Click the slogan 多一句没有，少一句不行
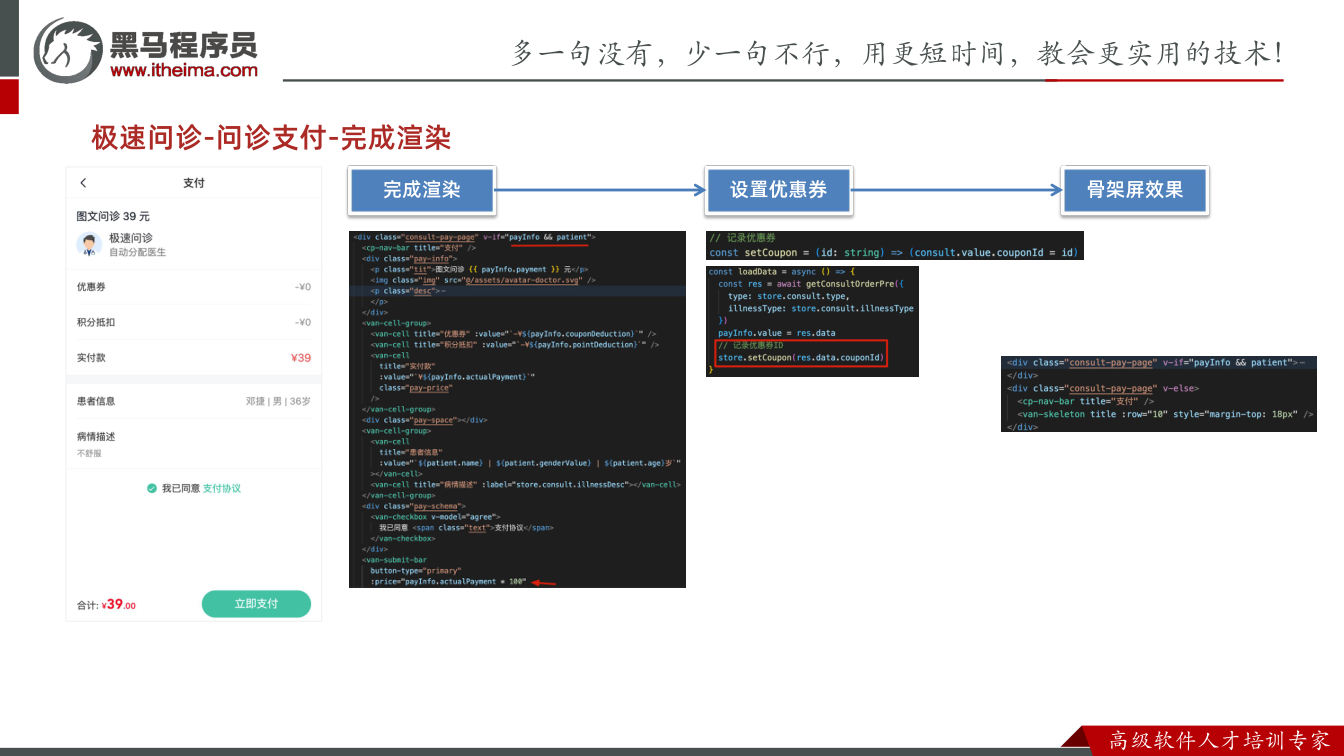Screen dimensions: 1344x756 (x=673, y=53)
